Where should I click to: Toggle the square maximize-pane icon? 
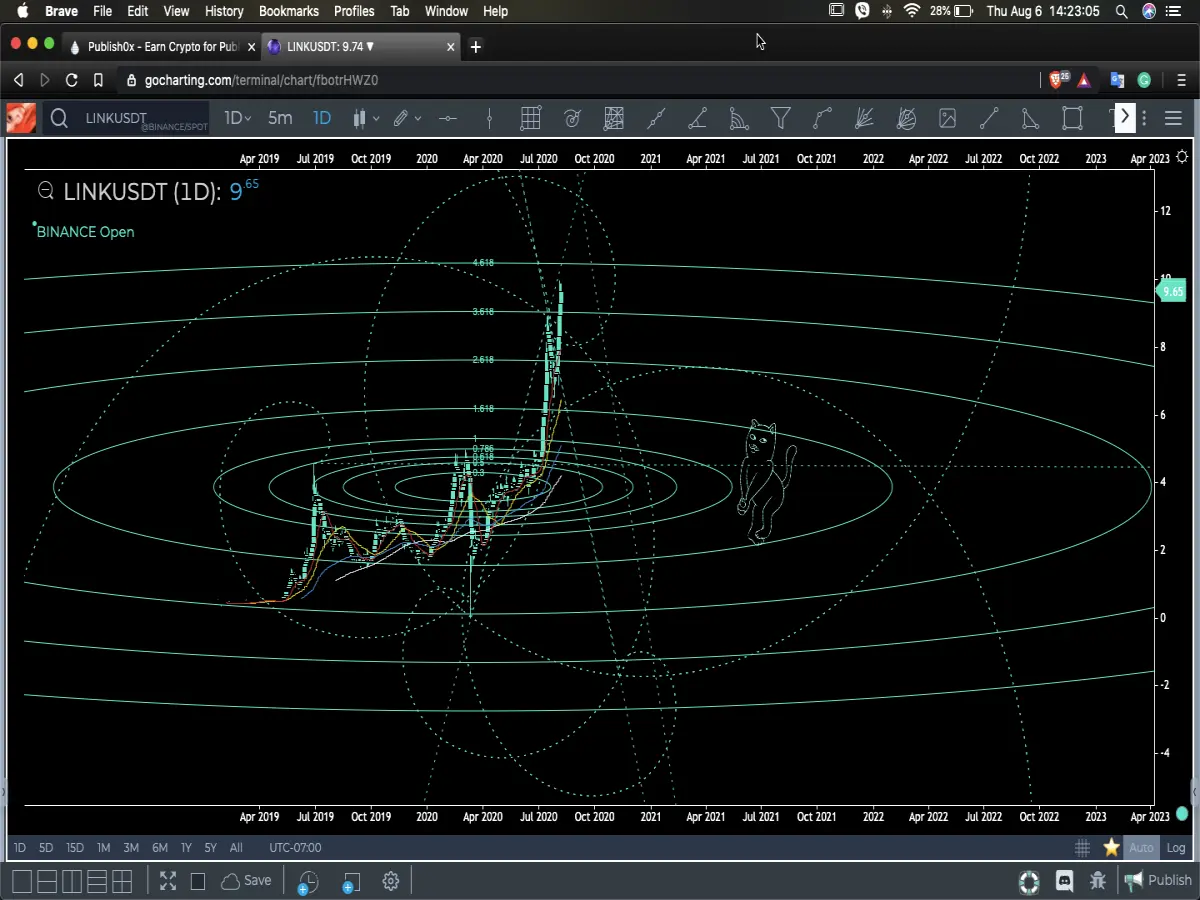198,881
